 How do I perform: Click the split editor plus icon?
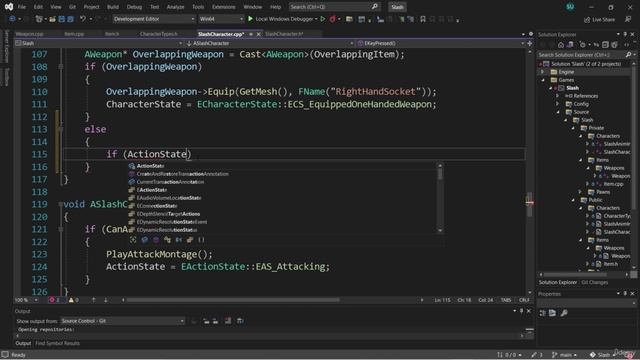coord(529,43)
